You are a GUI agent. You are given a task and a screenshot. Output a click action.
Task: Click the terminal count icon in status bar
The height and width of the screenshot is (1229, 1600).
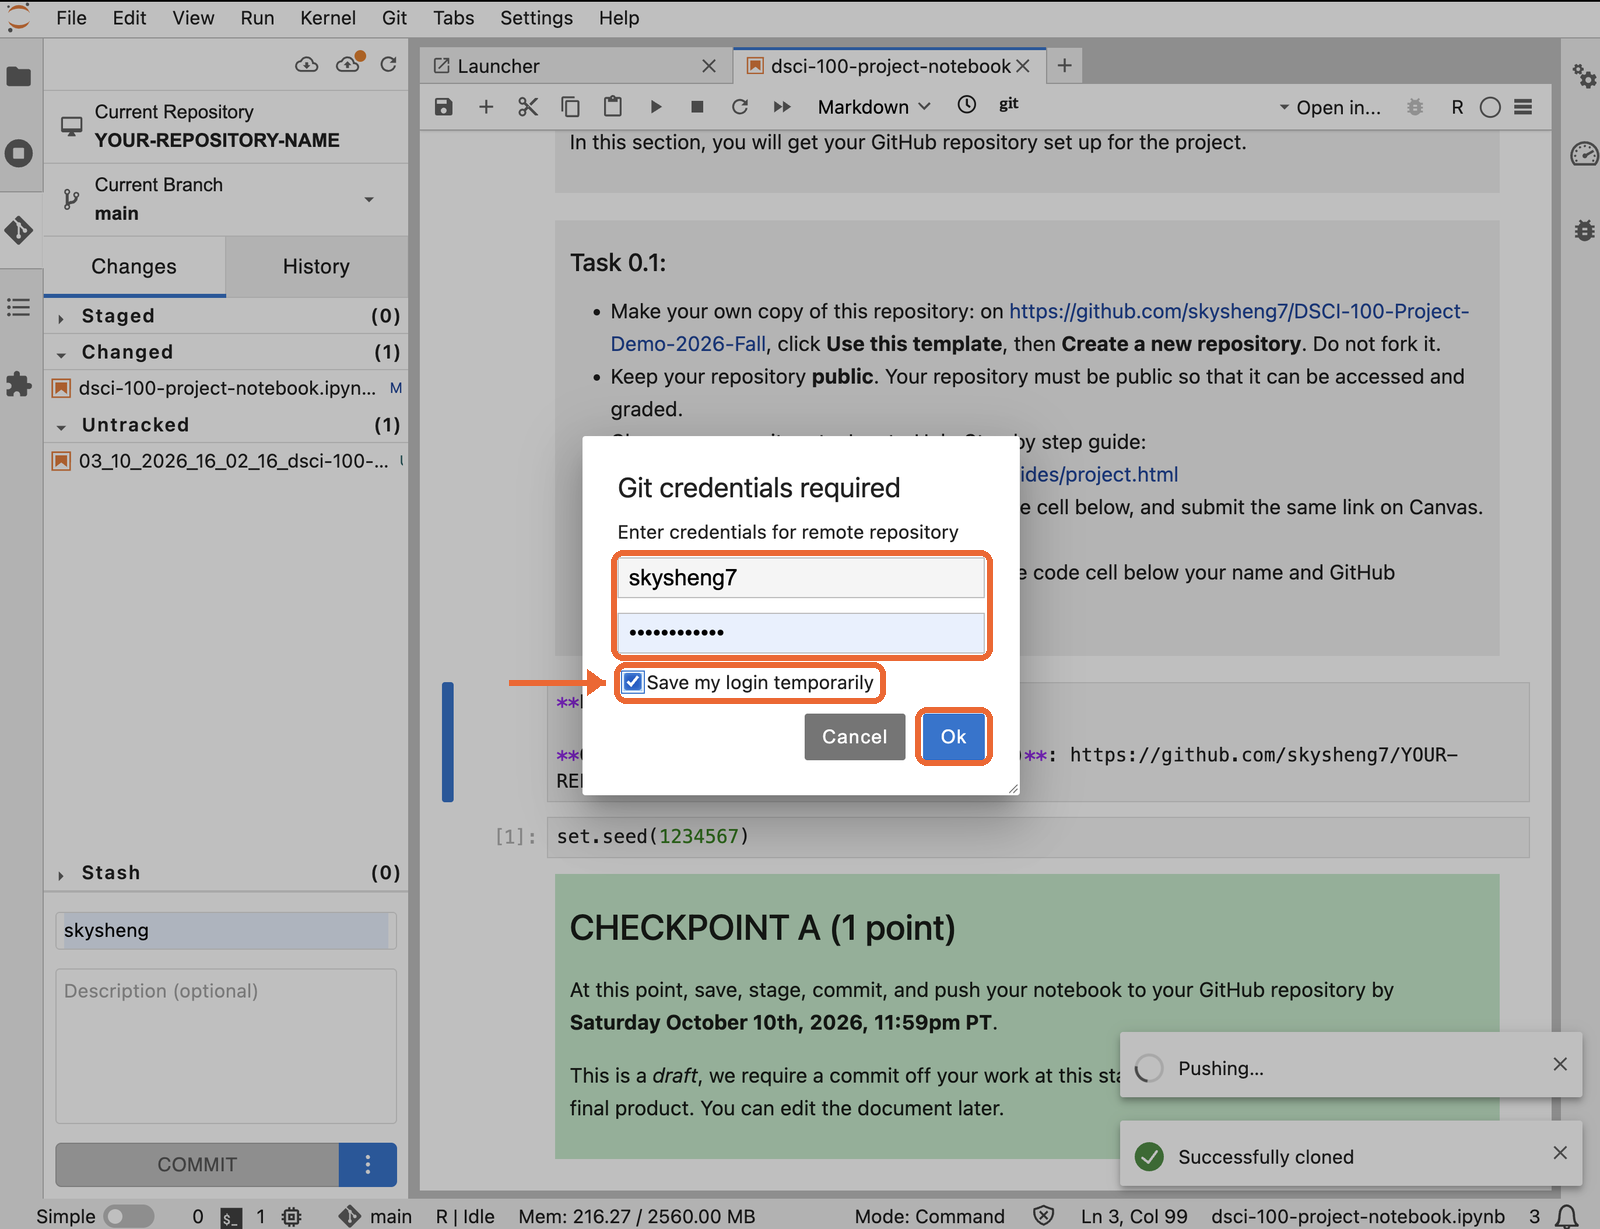pyautogui.click(x=231, y=1217)
